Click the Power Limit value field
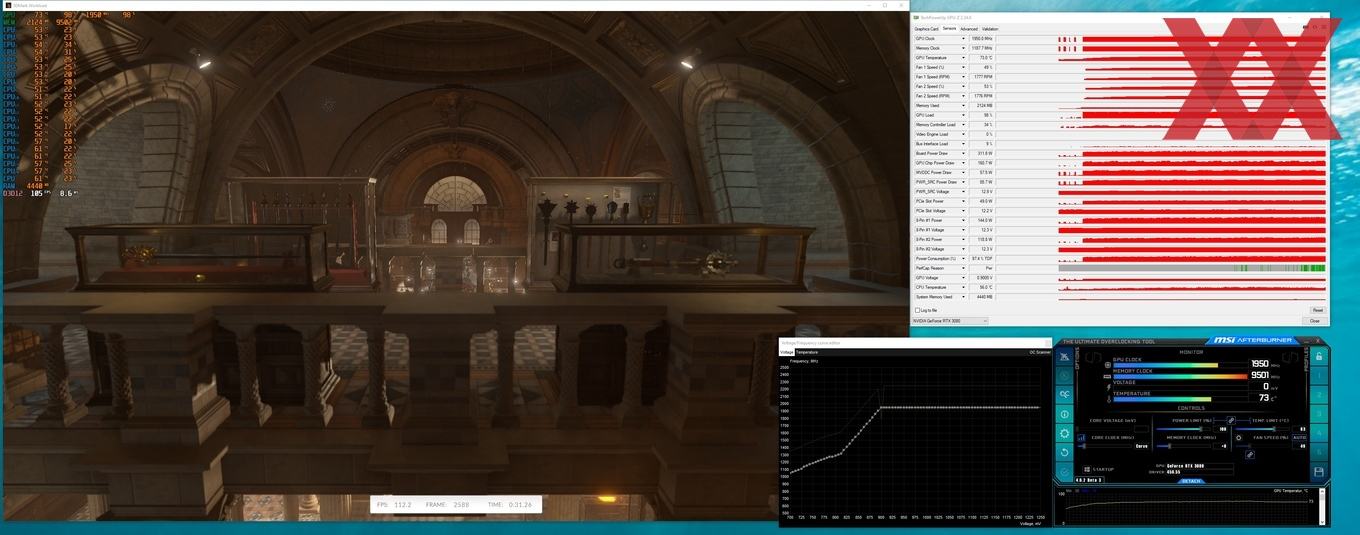Image resolution: width=1360 pixels, height=535 pixels. point(1221,429)
